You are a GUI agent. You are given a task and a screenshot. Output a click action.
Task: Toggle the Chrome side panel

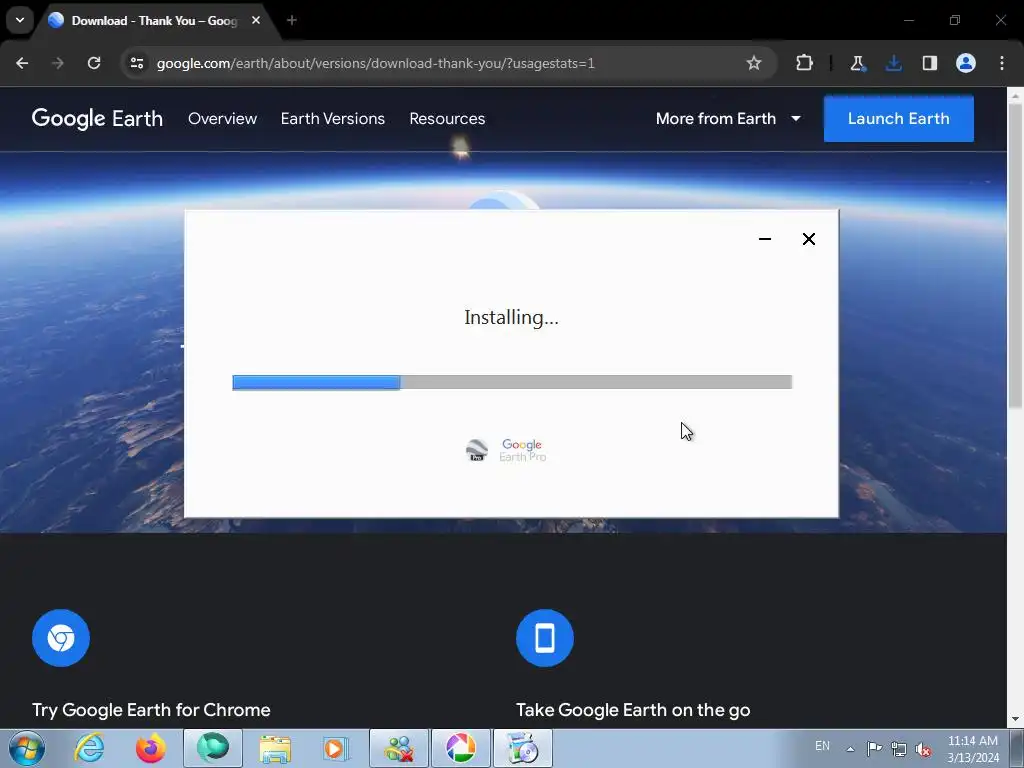point(929,63)
